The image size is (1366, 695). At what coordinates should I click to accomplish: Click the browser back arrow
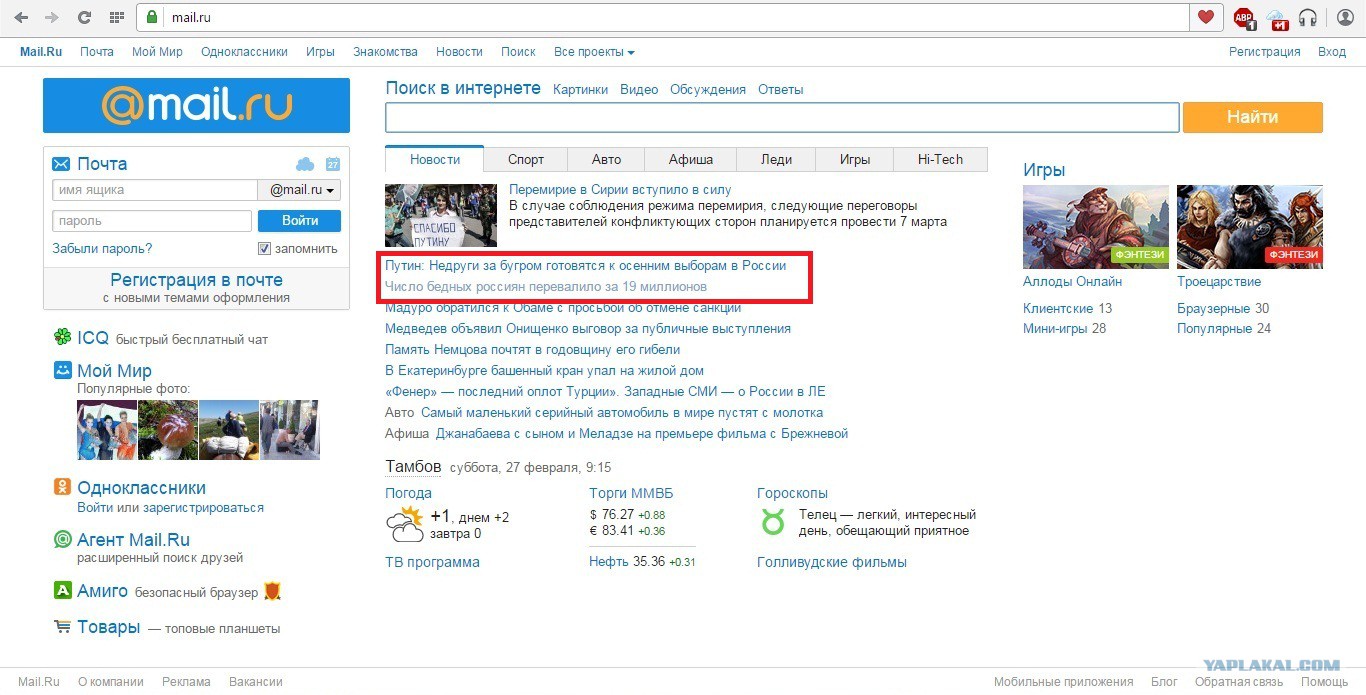(x=21, y=17)
